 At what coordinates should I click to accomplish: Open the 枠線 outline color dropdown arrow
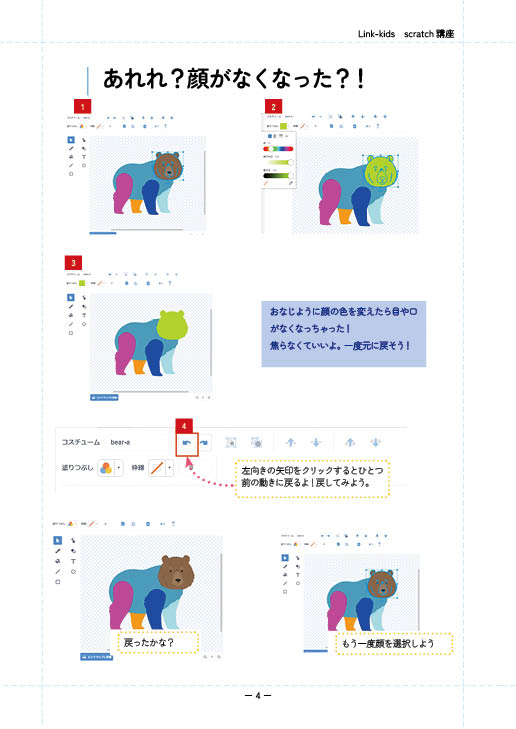click(x=170, y=468)
